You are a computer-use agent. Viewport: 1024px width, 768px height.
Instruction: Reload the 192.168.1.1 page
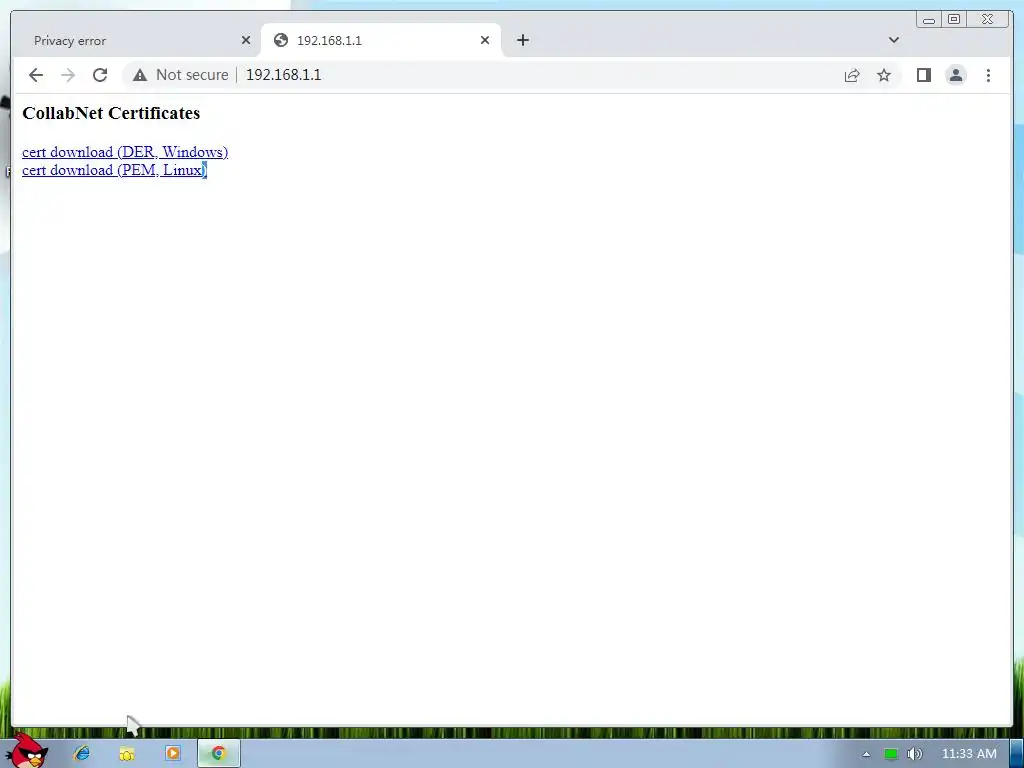tap(100, 75)
